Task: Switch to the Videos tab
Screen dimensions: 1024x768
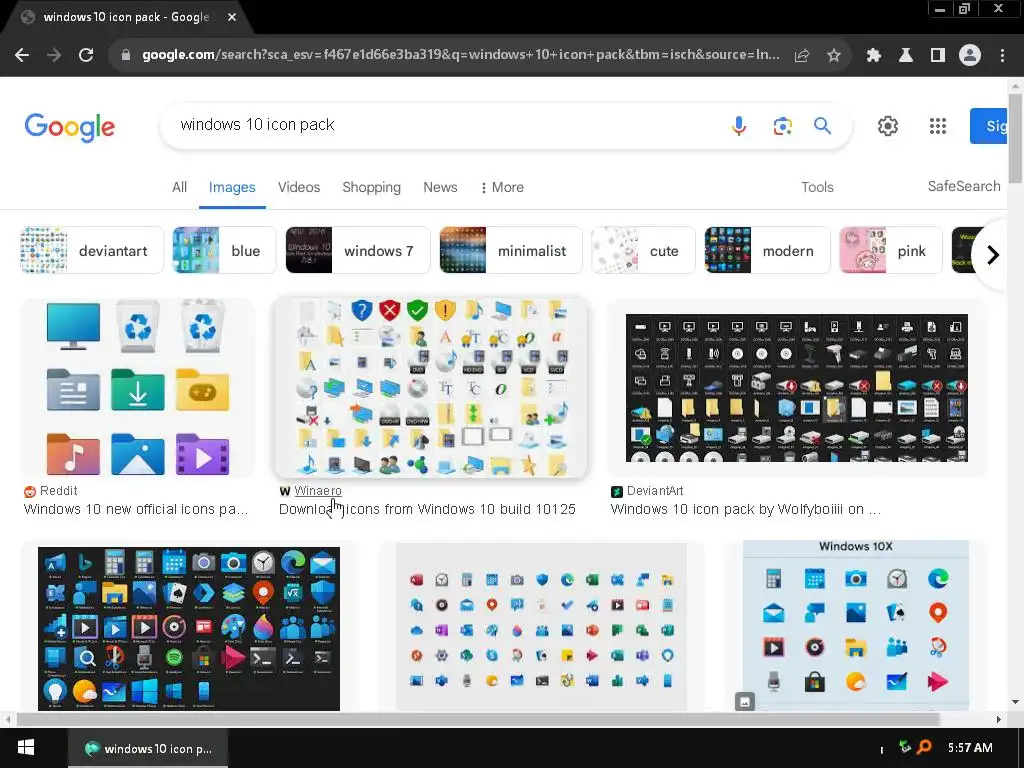Action: tap(298, 187)
